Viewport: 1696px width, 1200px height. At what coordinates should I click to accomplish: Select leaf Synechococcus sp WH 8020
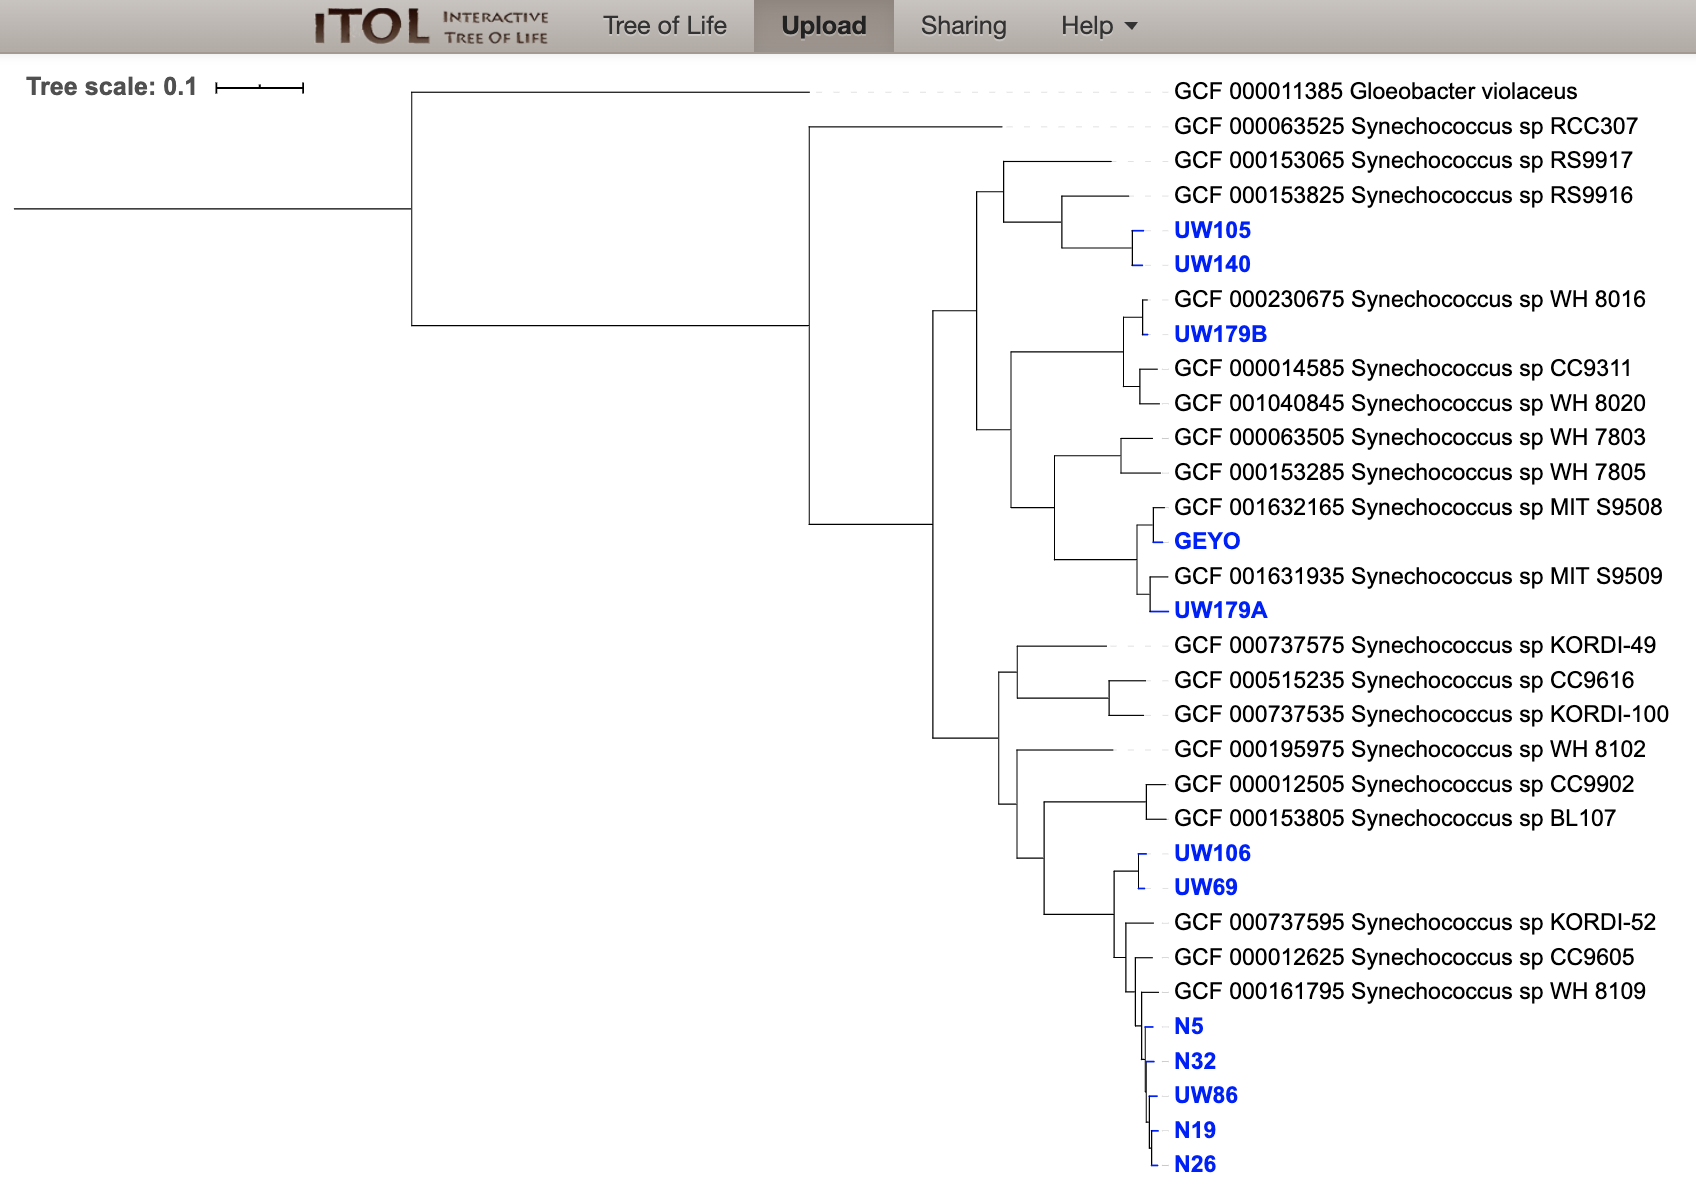(x=1410, y=403)
